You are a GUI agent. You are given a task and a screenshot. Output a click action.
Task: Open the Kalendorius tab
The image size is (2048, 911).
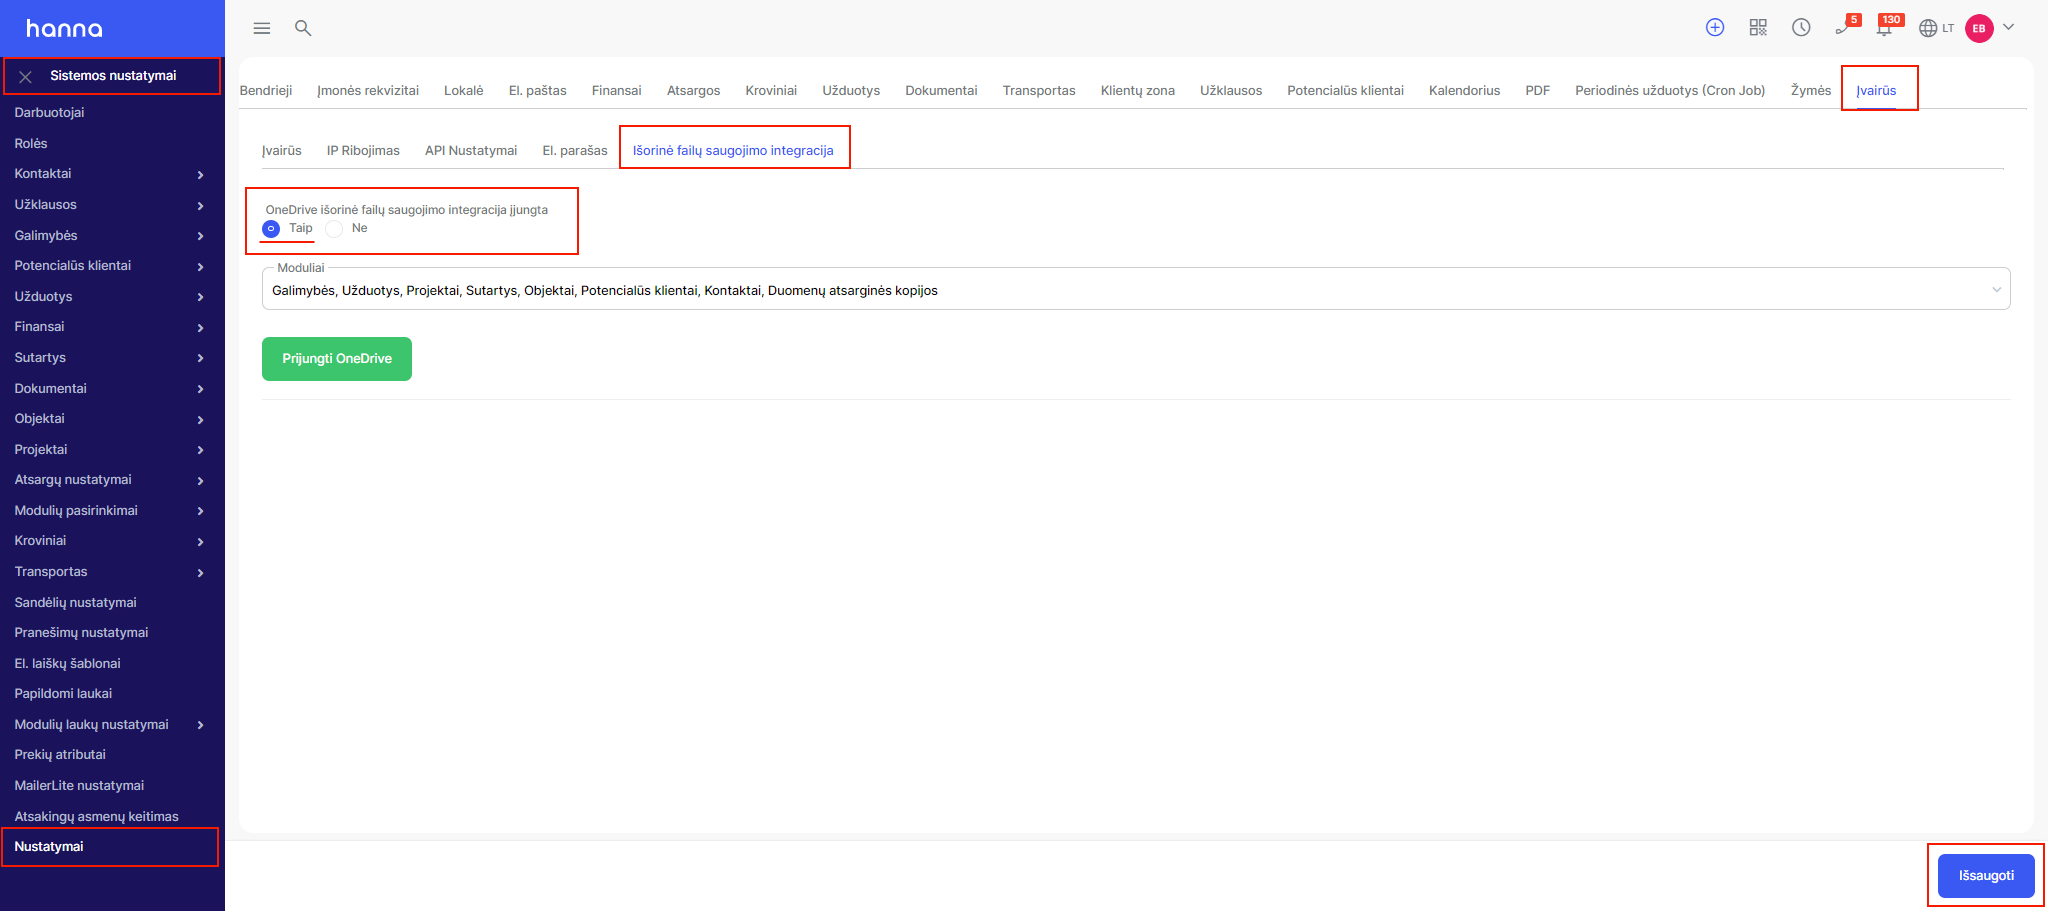1465,90
